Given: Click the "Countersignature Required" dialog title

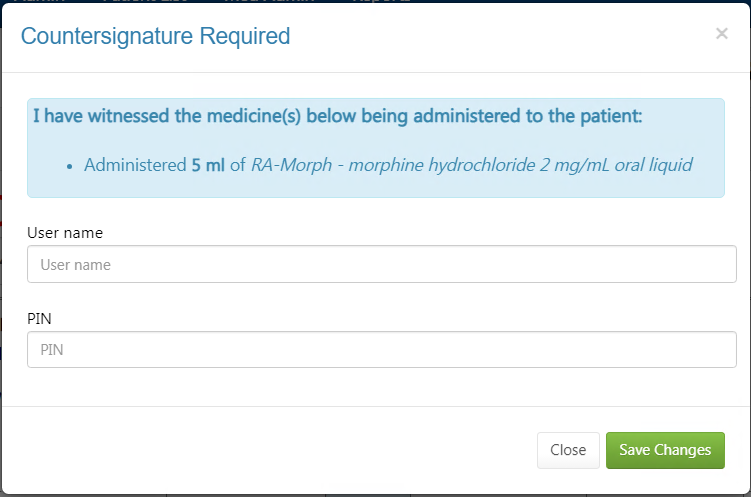Looking at the screenshot, I should pyautogui.click(x=155, y=37).
